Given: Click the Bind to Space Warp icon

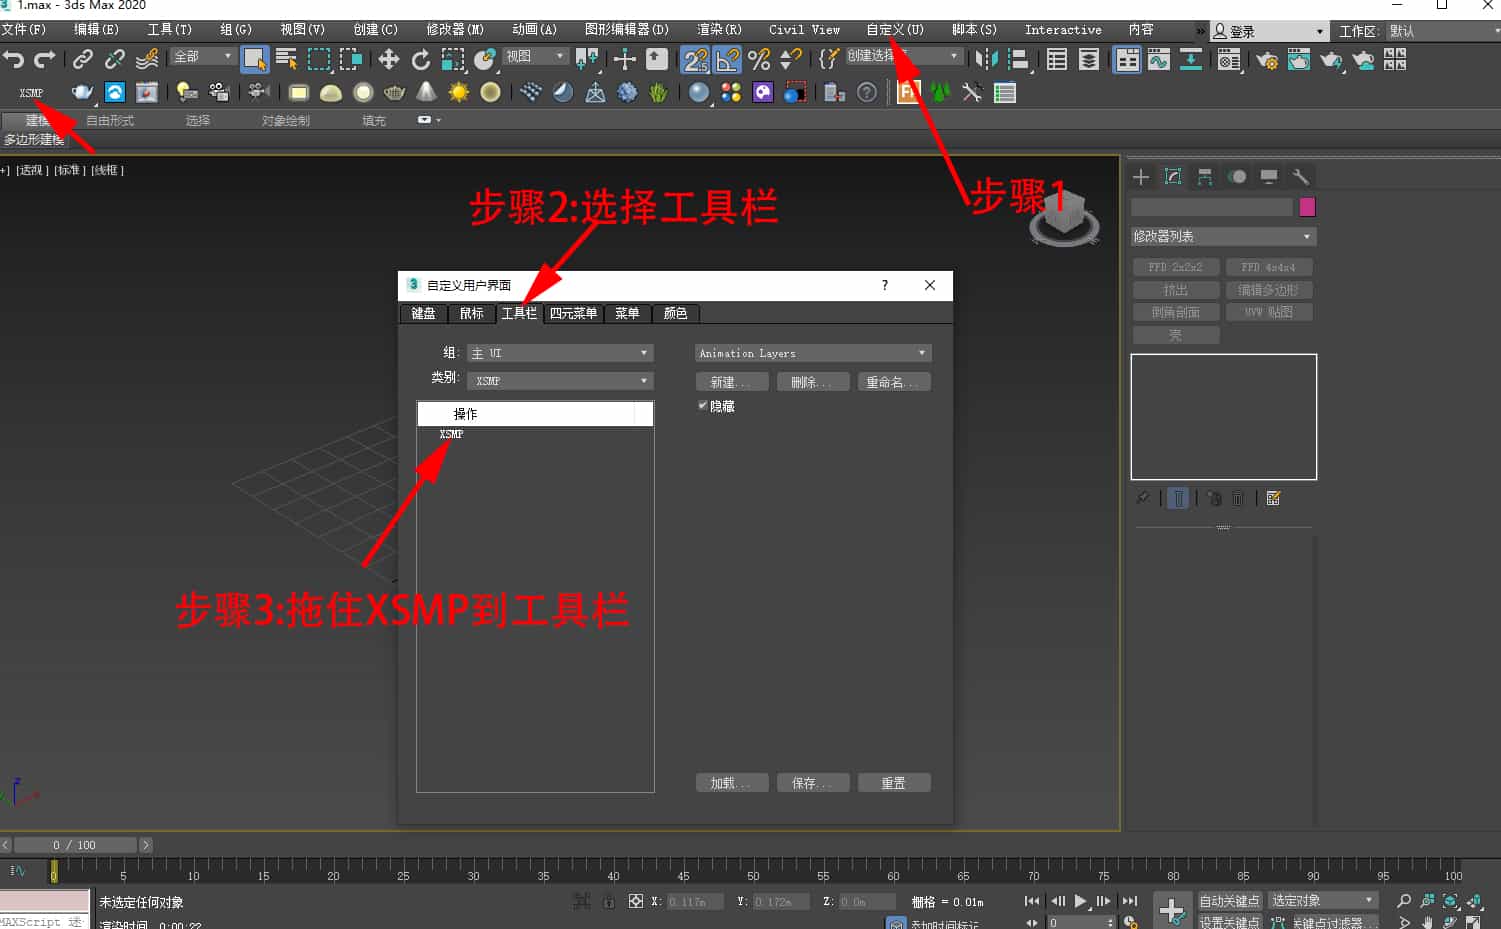Looking at the screenshot, I should pos(147,60).
